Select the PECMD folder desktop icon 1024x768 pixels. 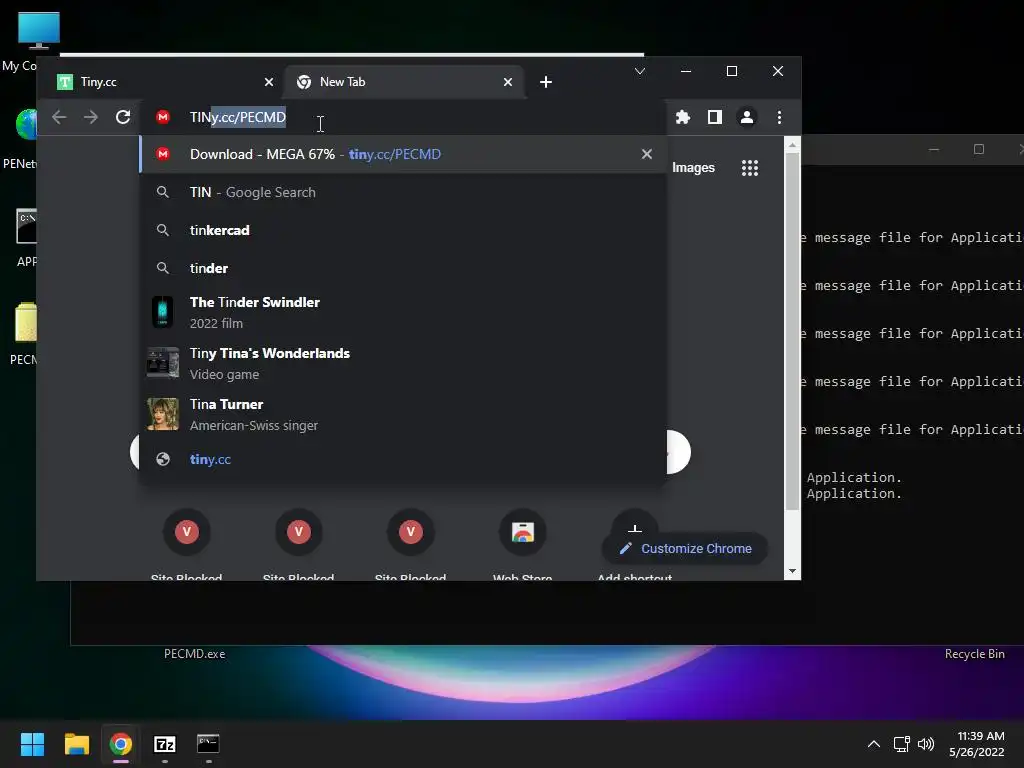[25, 322]
